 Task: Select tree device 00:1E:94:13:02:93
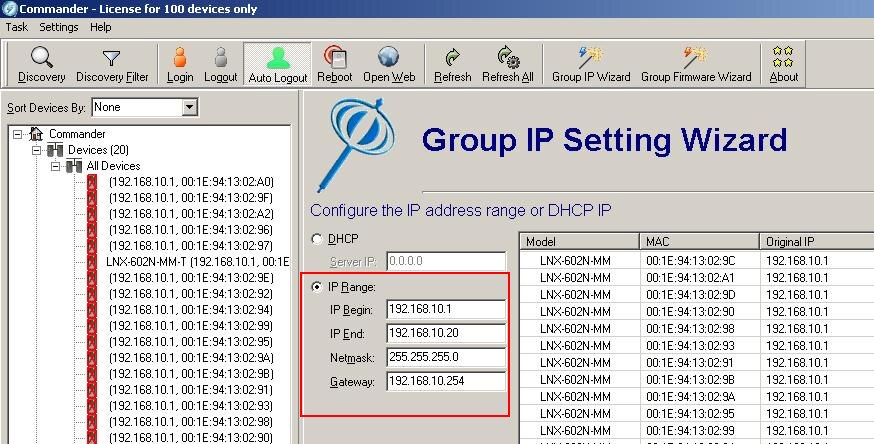[191, 406]
